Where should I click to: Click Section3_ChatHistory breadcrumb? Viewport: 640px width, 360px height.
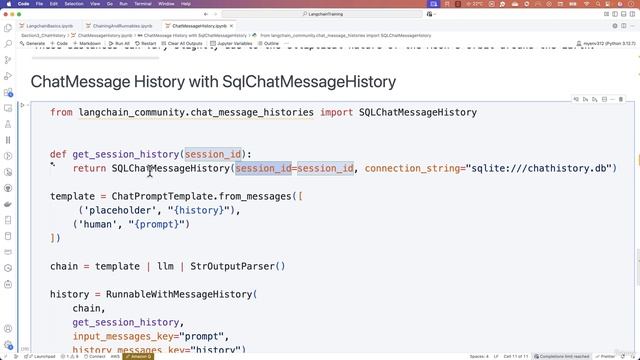tap(43, 36)
